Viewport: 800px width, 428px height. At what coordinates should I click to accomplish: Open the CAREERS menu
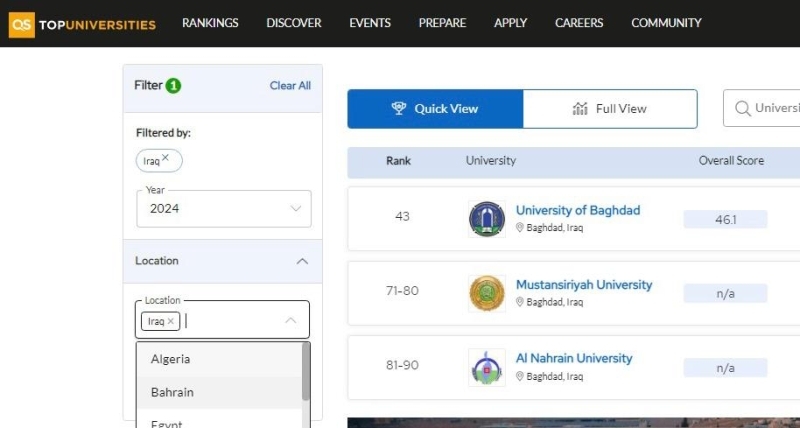point(579,23)
